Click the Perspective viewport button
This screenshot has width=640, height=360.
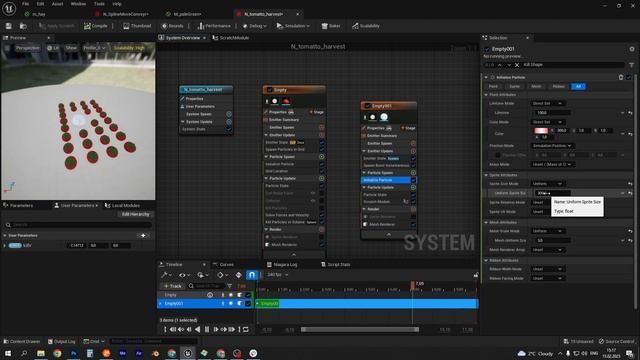(27, 48)
